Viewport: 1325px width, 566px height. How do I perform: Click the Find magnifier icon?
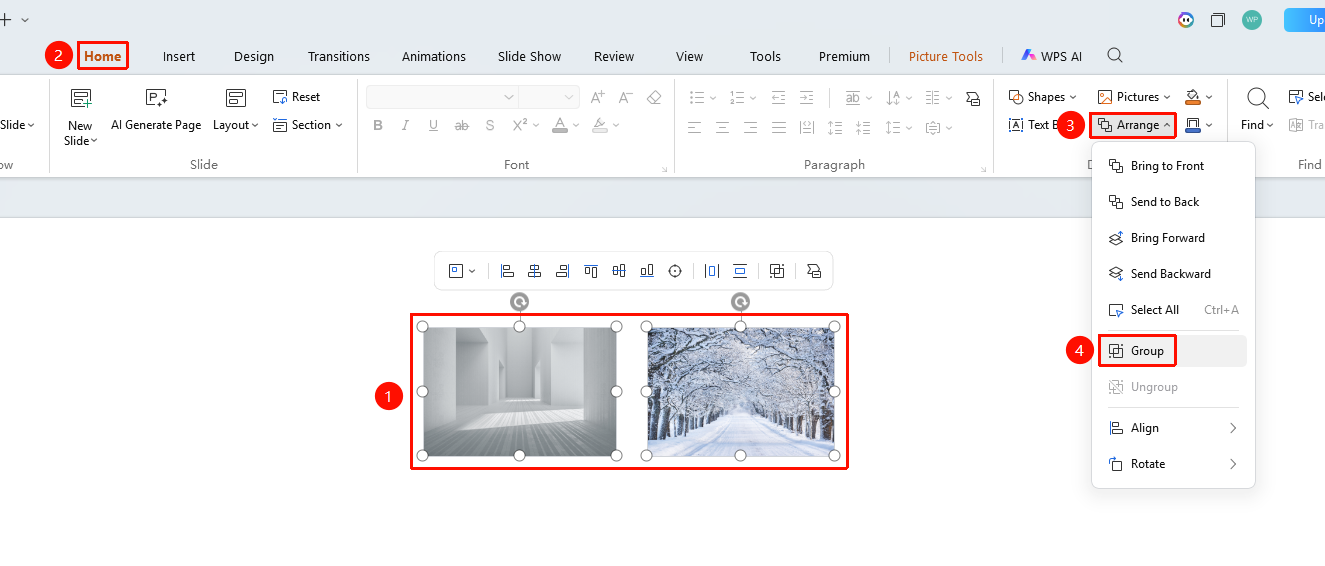1258,98
